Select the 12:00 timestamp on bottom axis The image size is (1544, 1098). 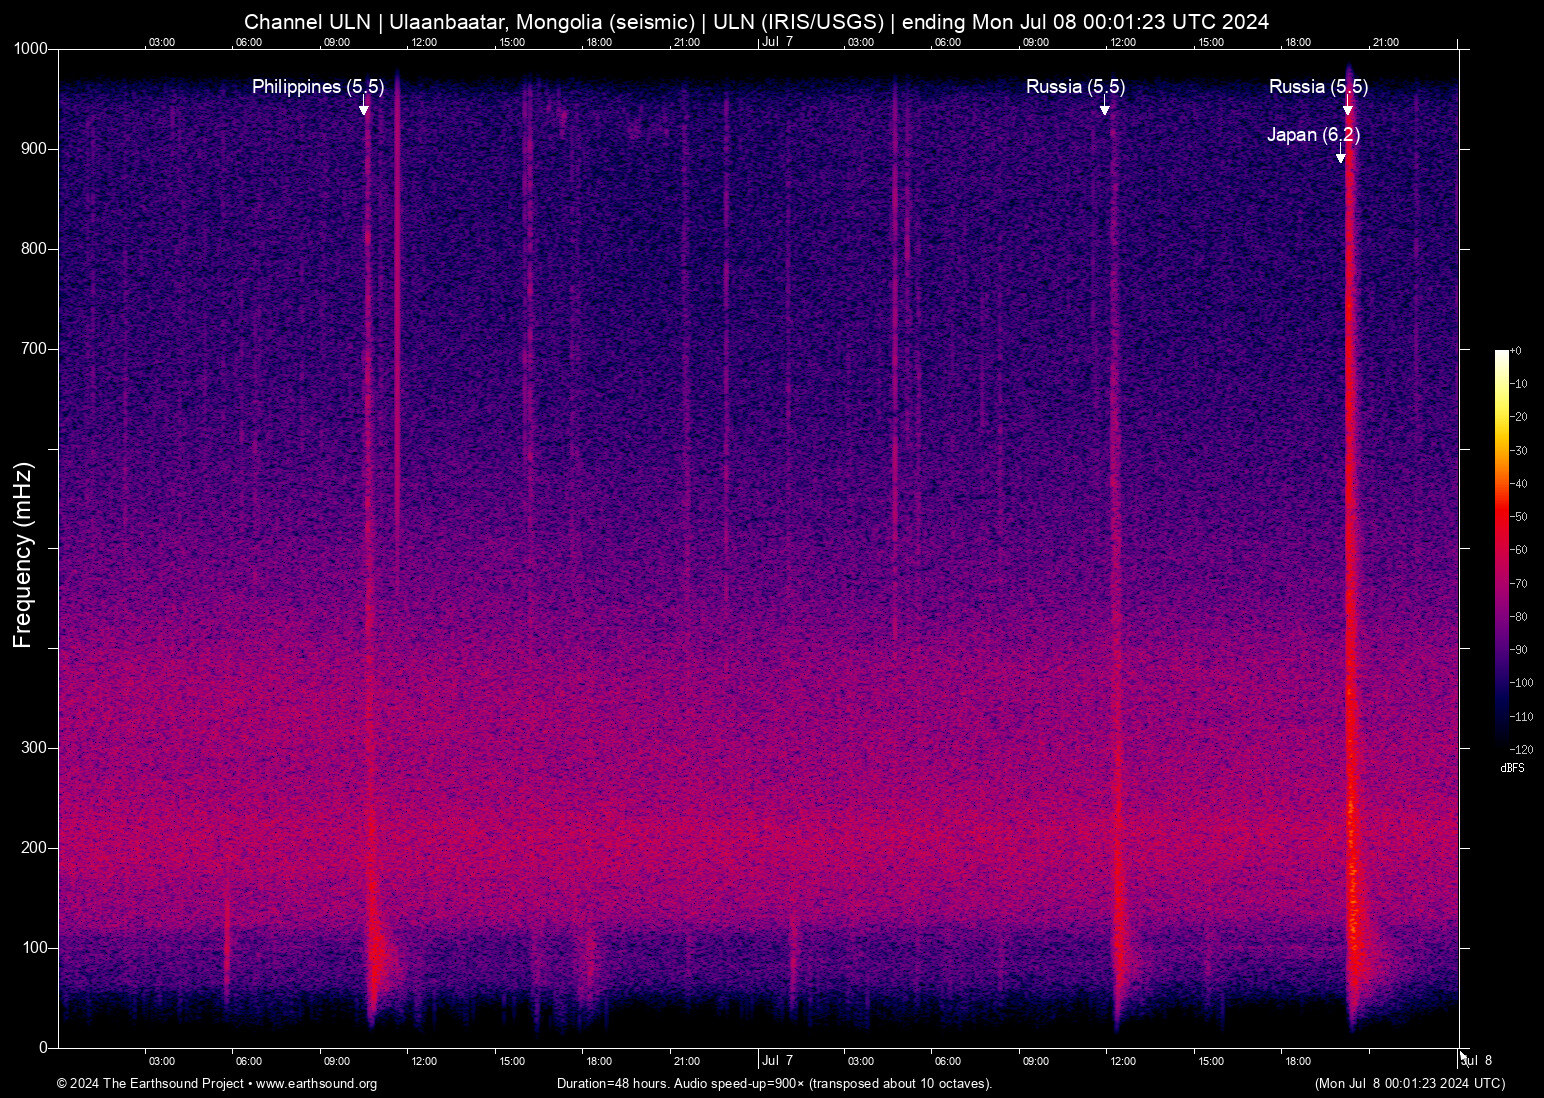[x=1124, y=1061]
